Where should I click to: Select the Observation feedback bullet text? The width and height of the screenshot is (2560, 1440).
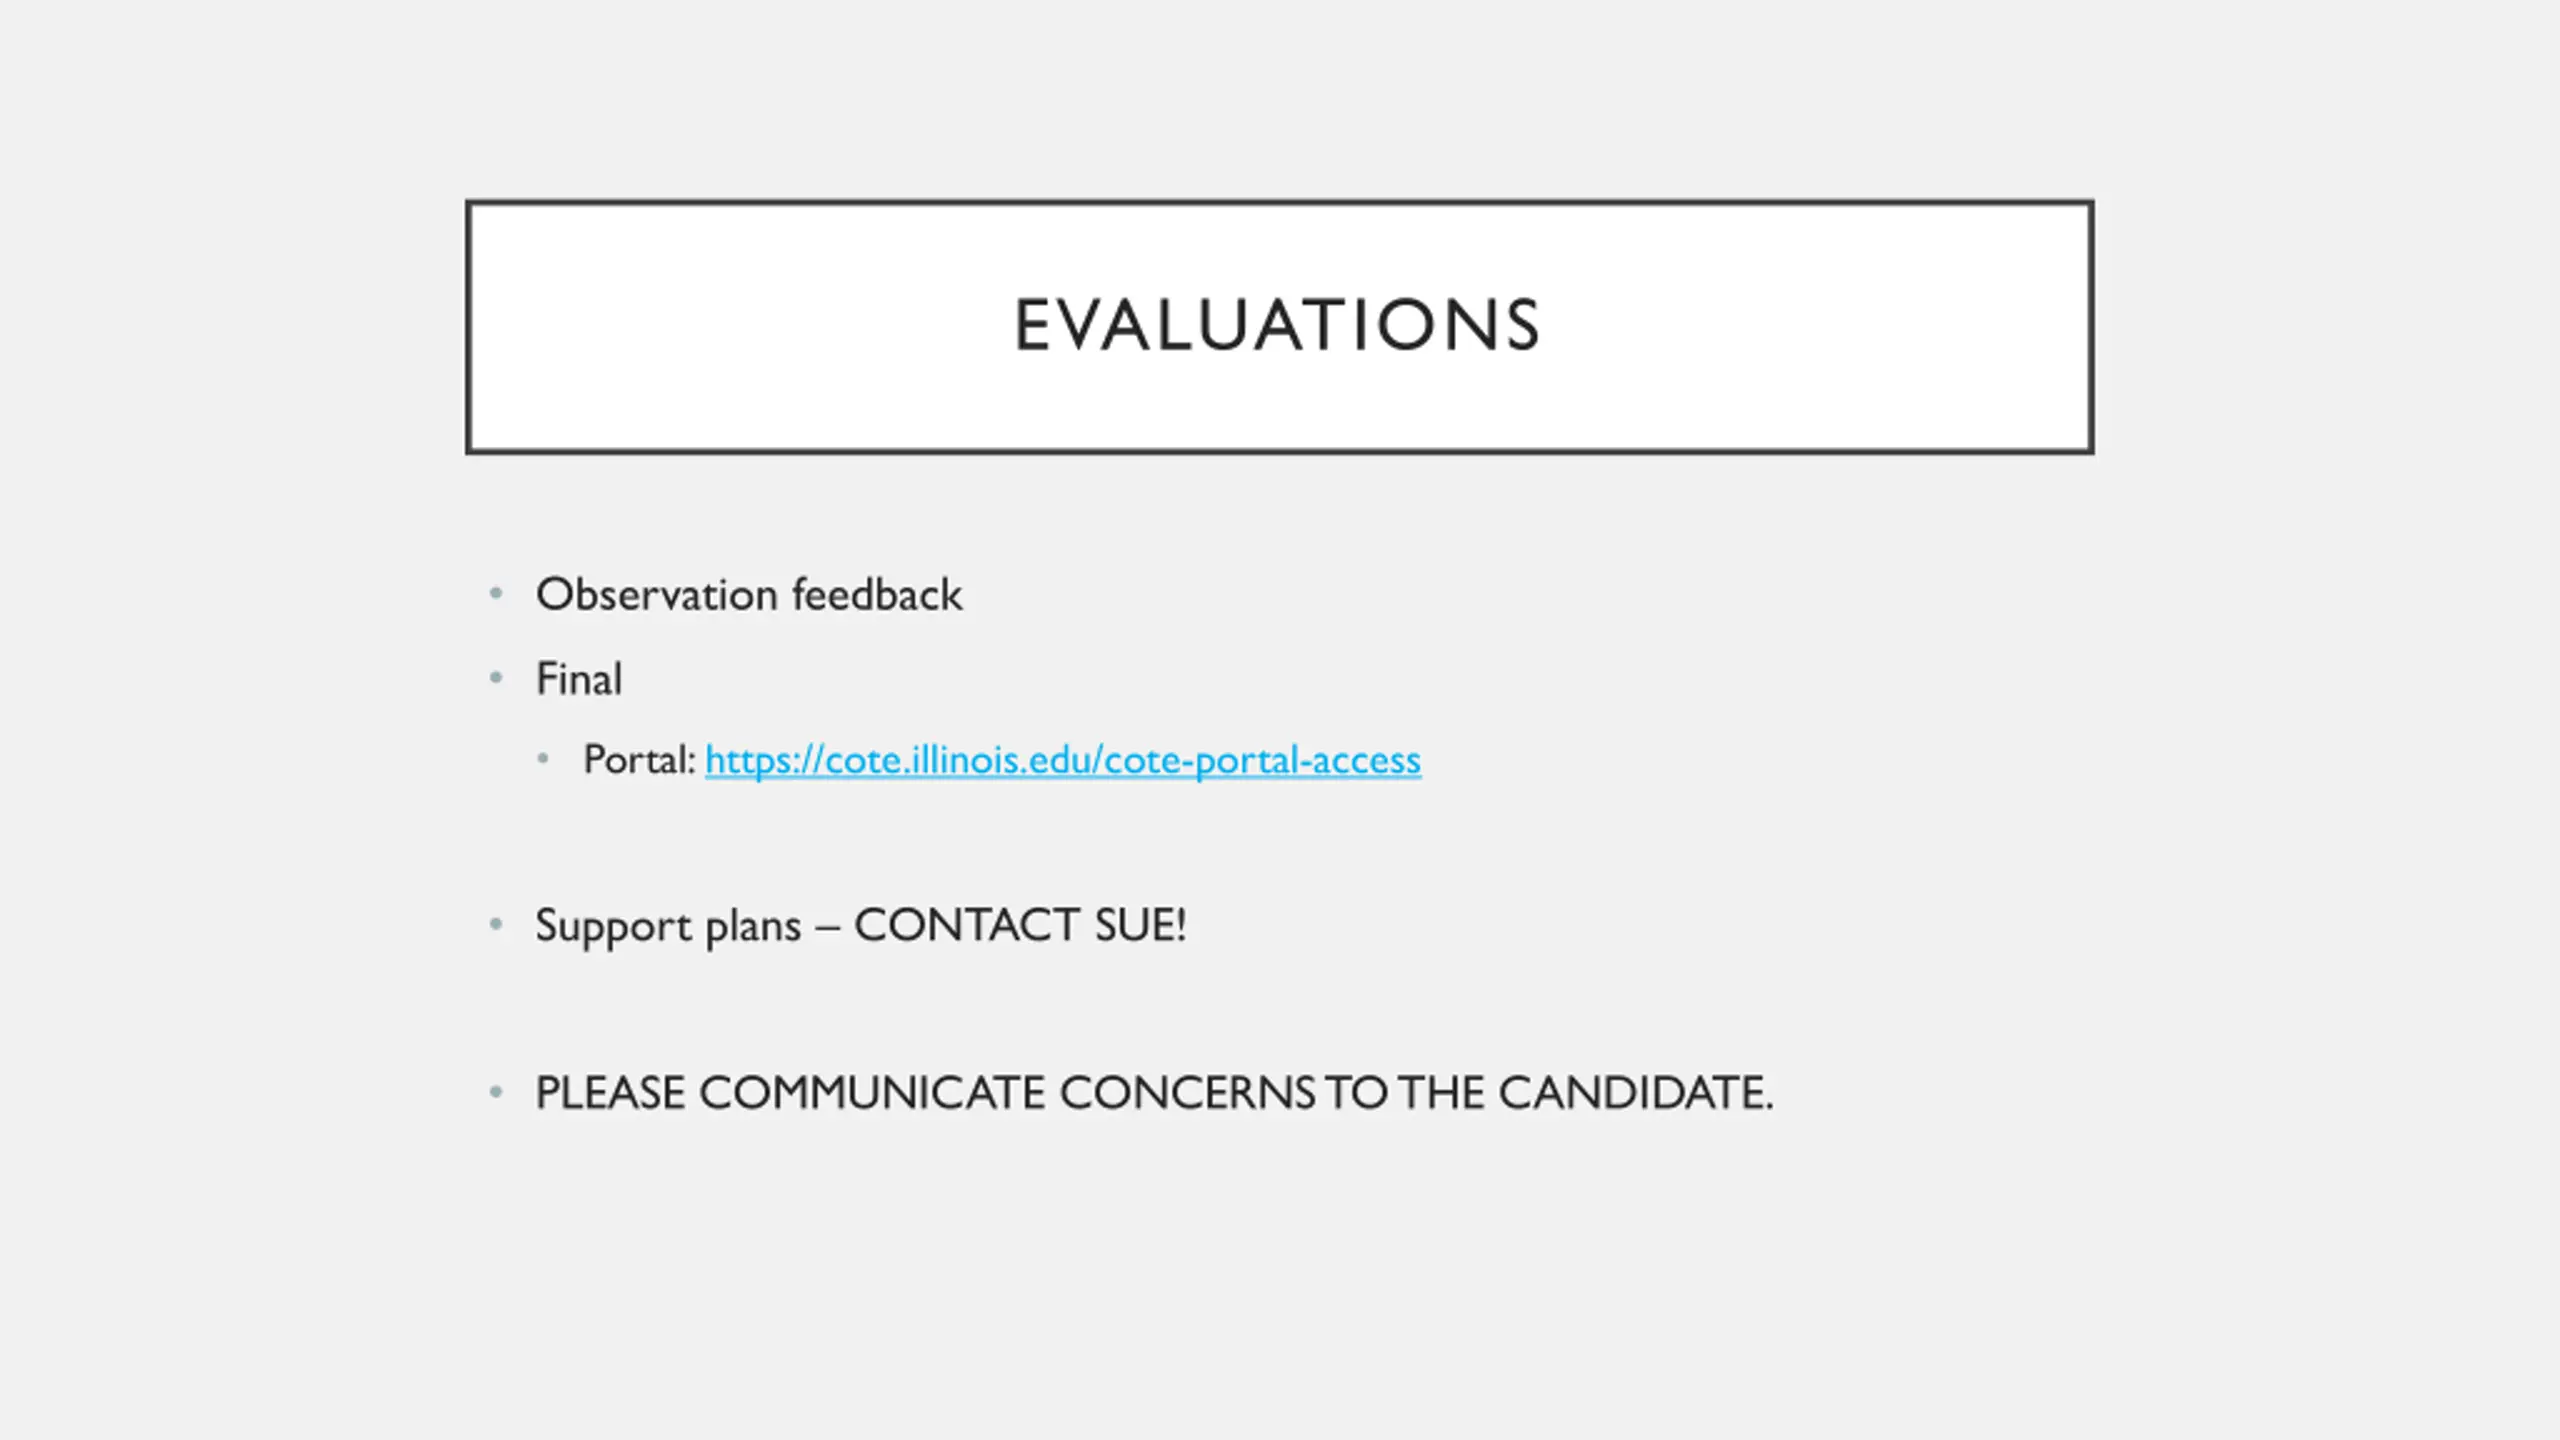(x=748, y=595)
